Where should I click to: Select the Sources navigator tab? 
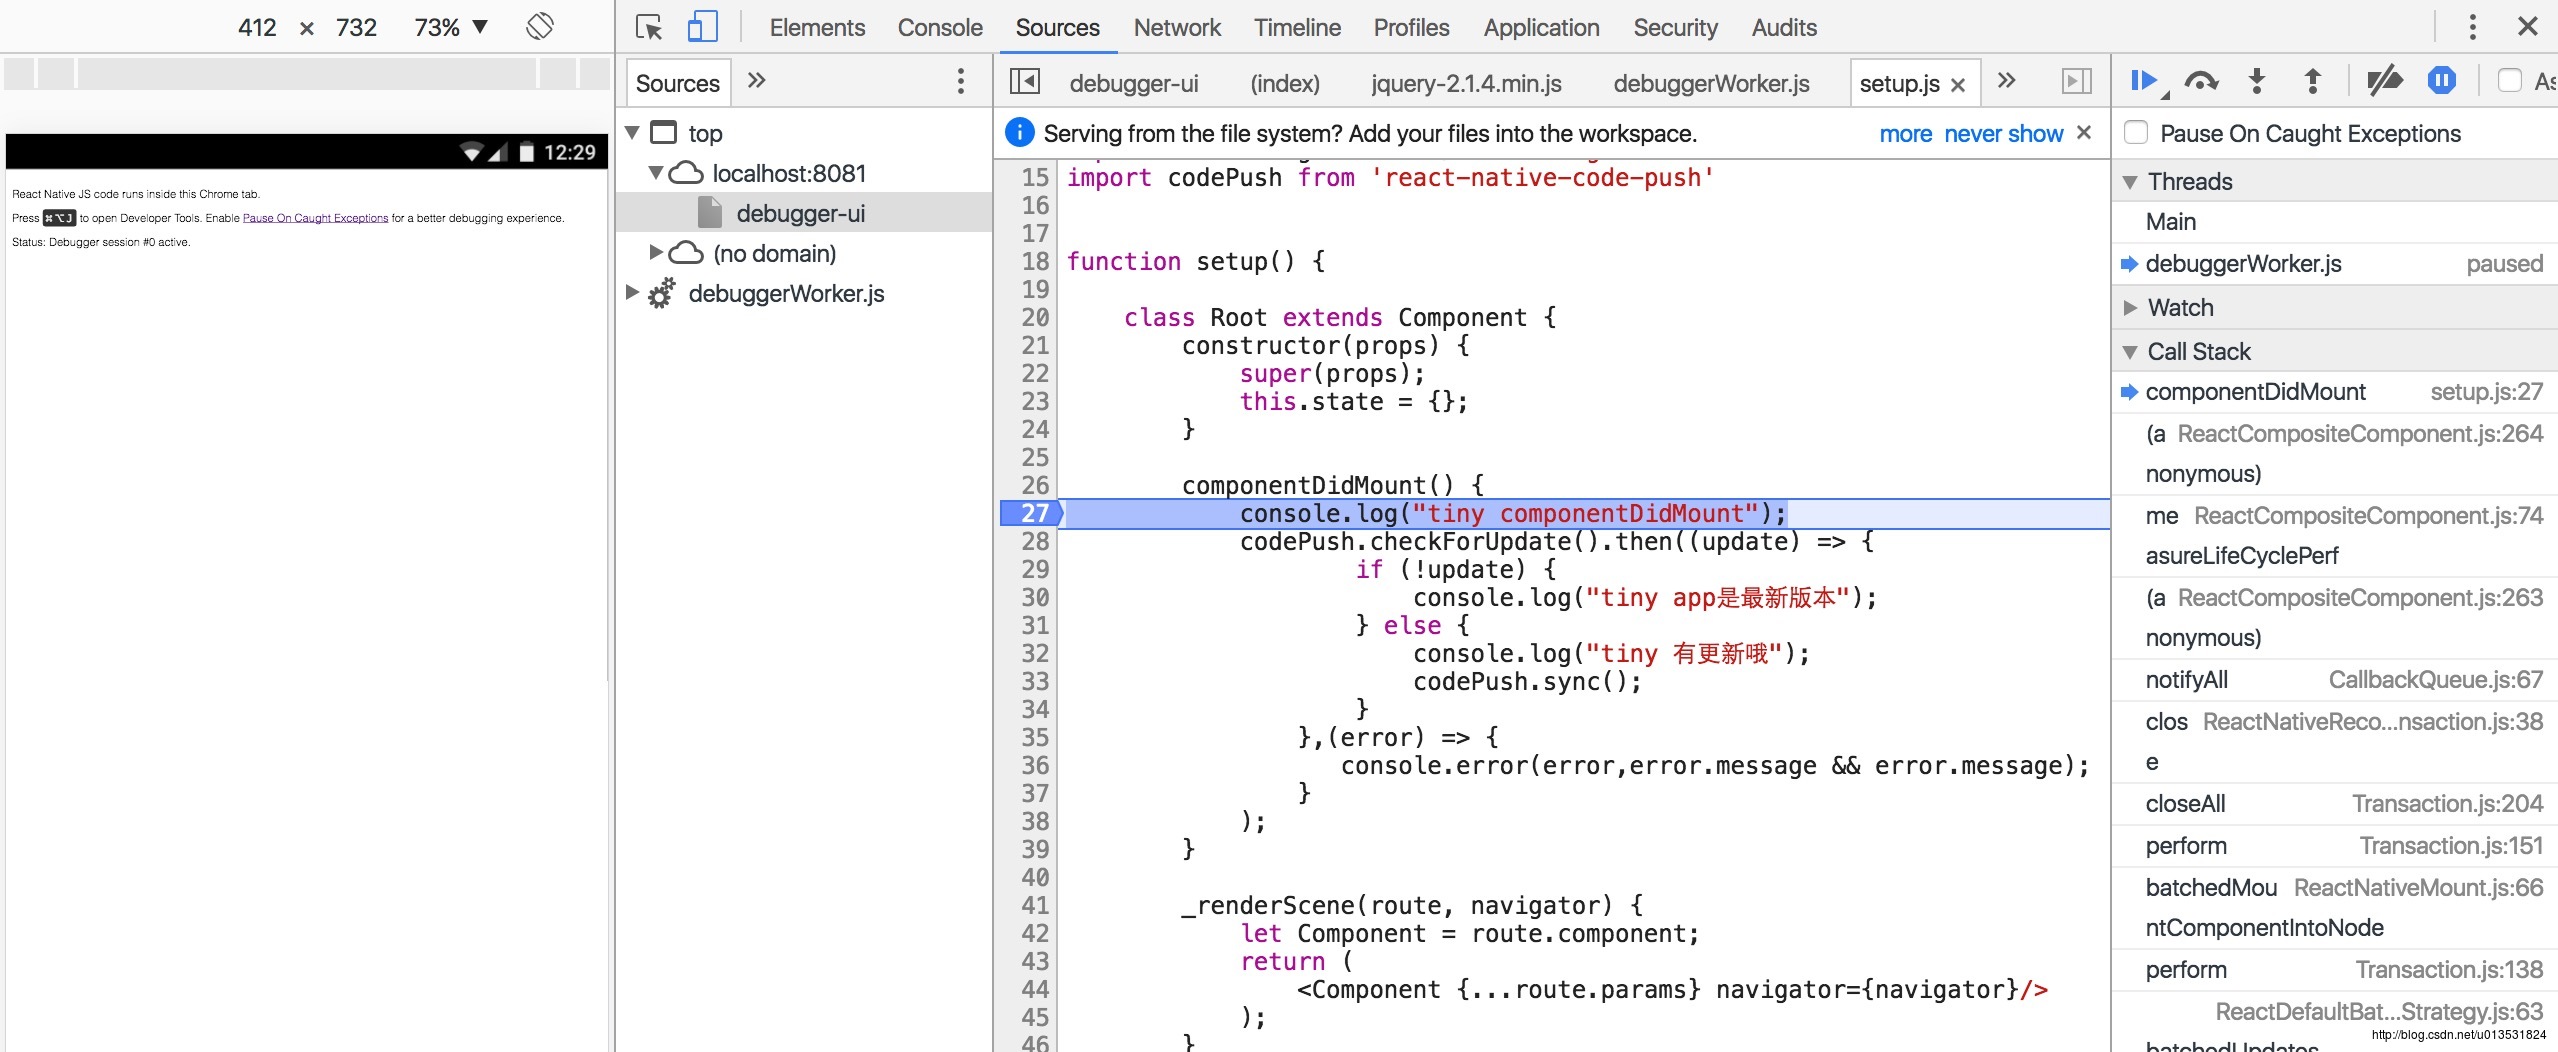pos(678,83)
